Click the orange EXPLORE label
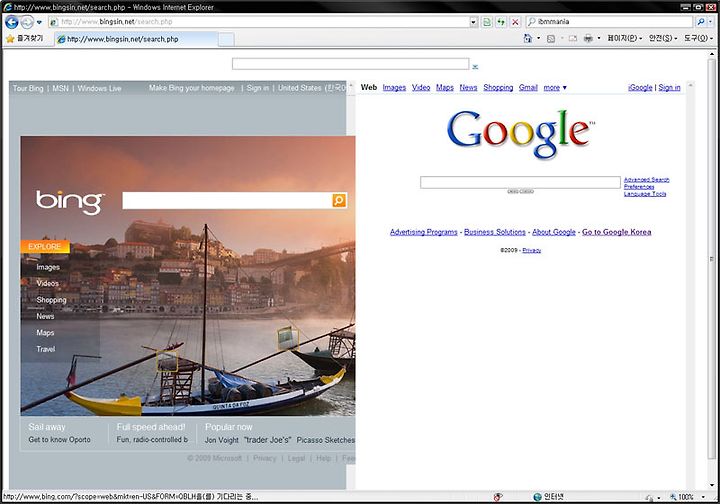720x504 pixels. (x=45, y=246)
